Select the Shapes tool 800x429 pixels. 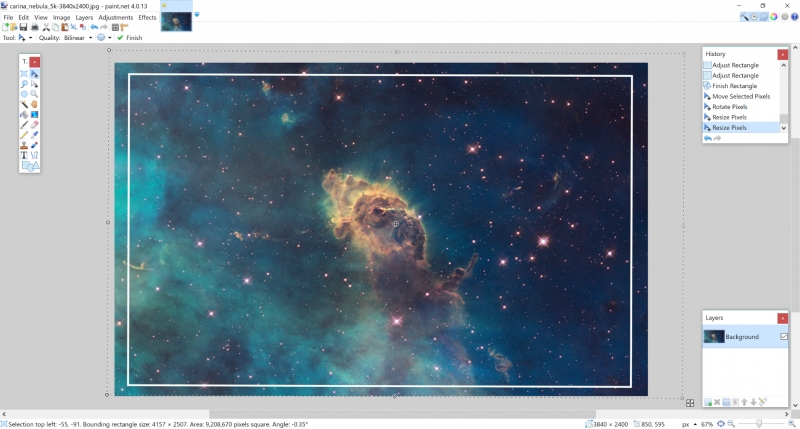(30, 166)
